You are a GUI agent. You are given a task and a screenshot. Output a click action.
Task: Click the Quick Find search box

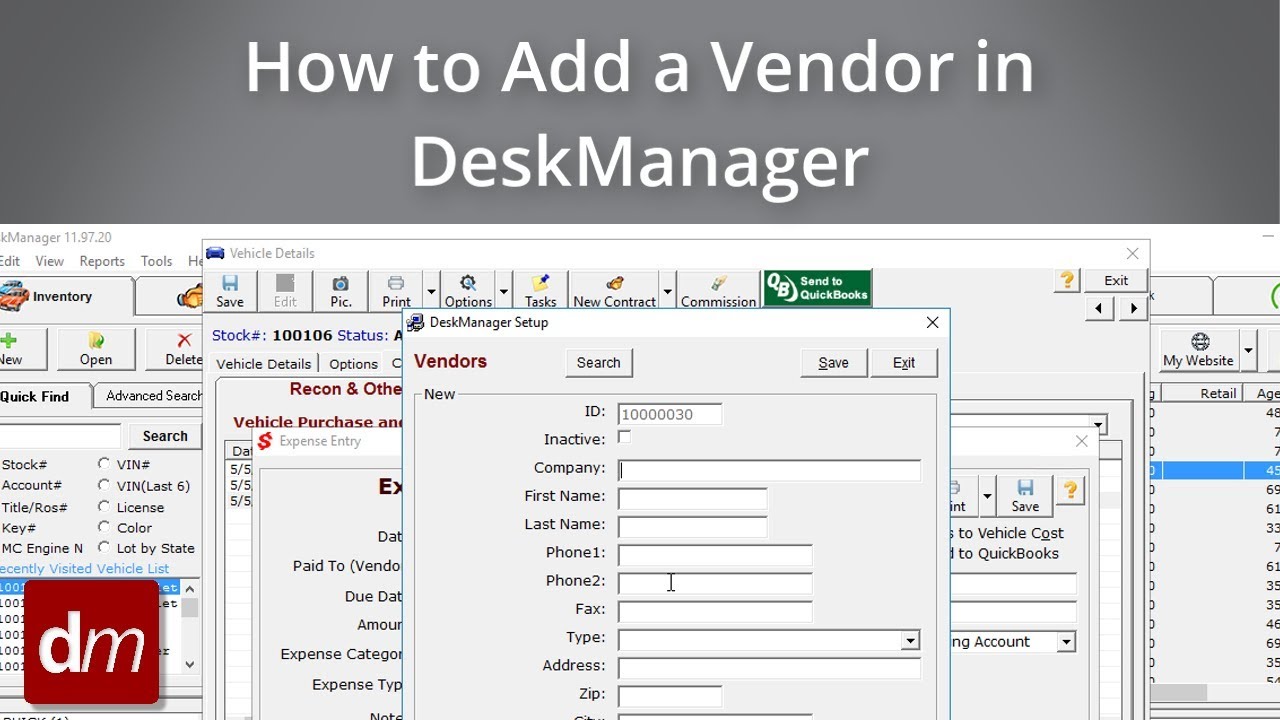pos(59,436)
